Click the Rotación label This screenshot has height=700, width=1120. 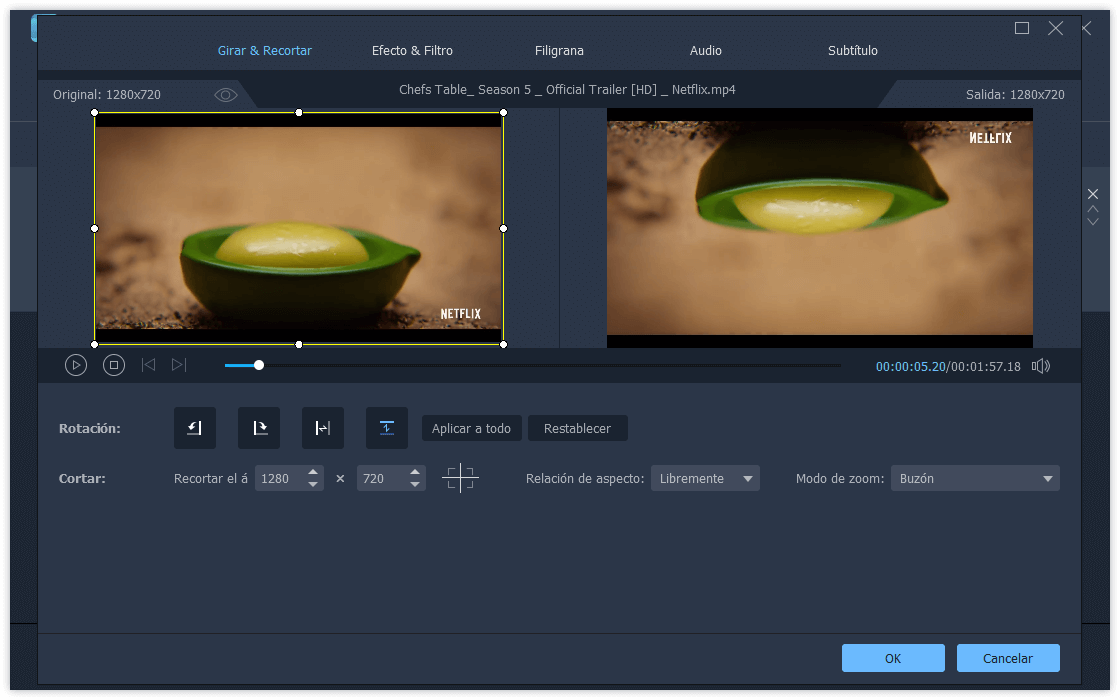(x=89, y=429)
